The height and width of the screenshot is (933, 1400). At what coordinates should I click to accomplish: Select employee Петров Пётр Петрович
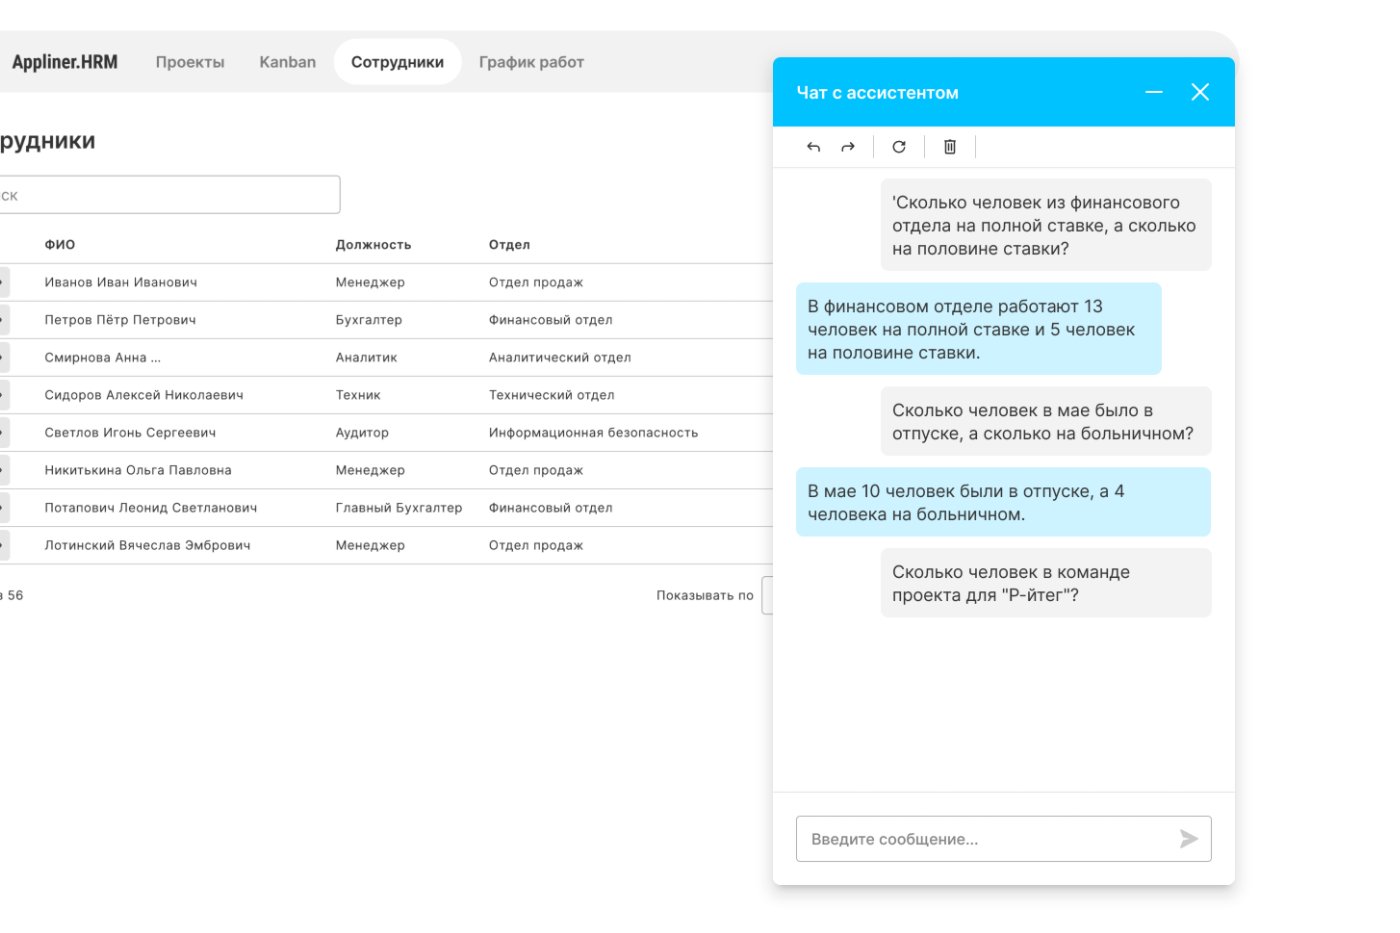[x=120, y=320]
